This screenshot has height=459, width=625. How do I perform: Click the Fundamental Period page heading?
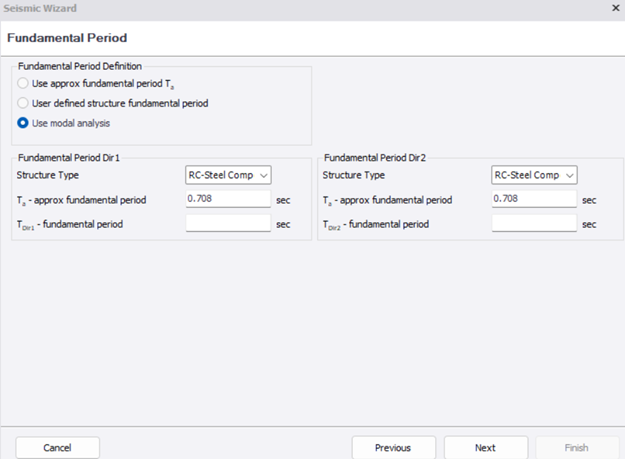coord(67,38)
